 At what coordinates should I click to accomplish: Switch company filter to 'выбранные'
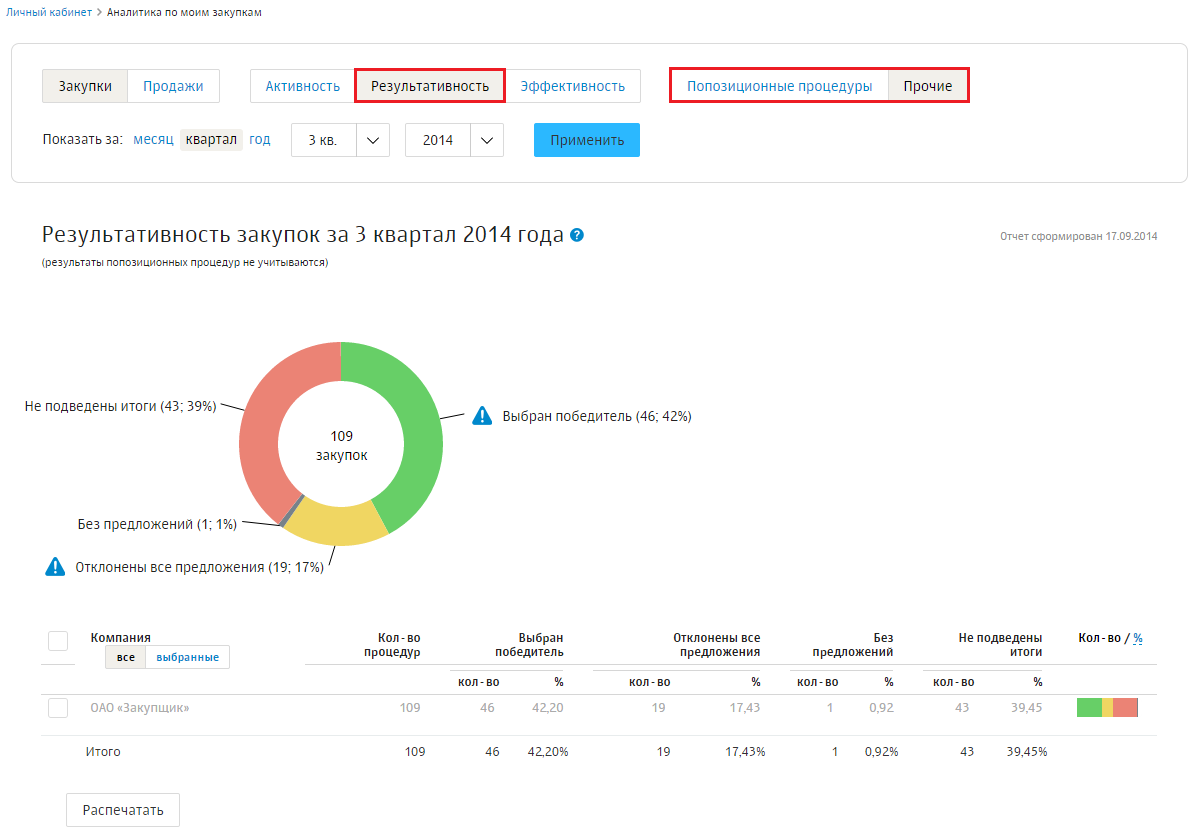point(187,657)
